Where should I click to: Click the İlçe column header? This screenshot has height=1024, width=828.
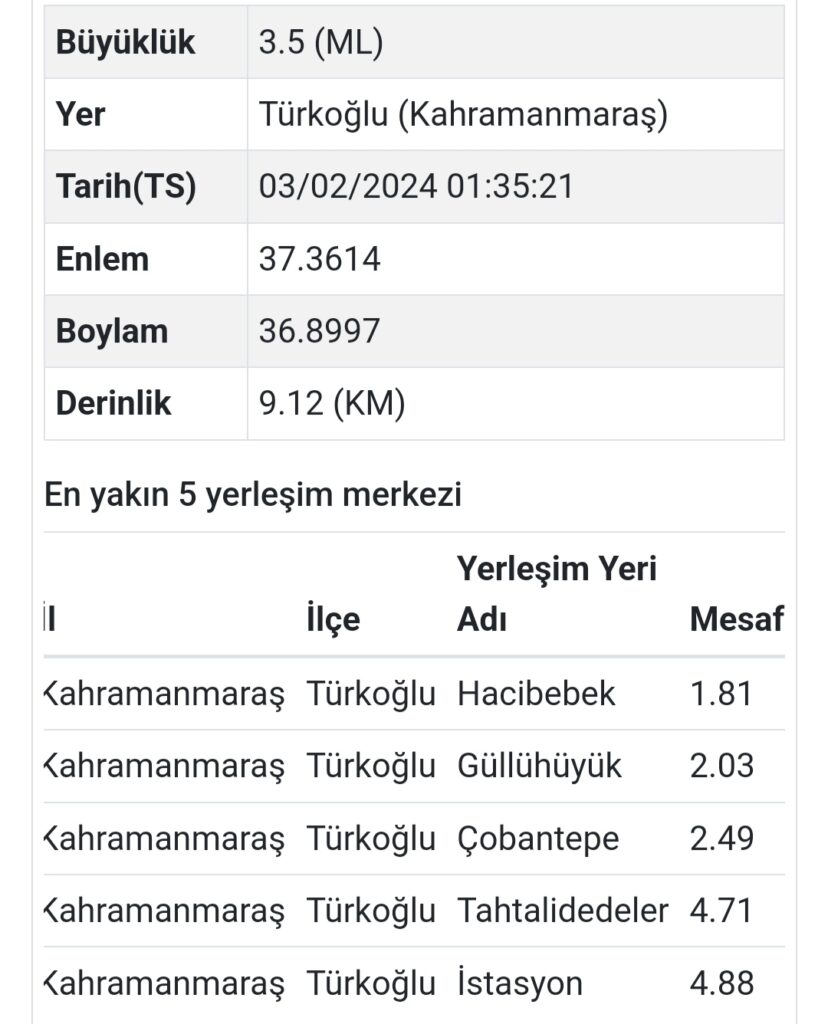click(332, 620)
